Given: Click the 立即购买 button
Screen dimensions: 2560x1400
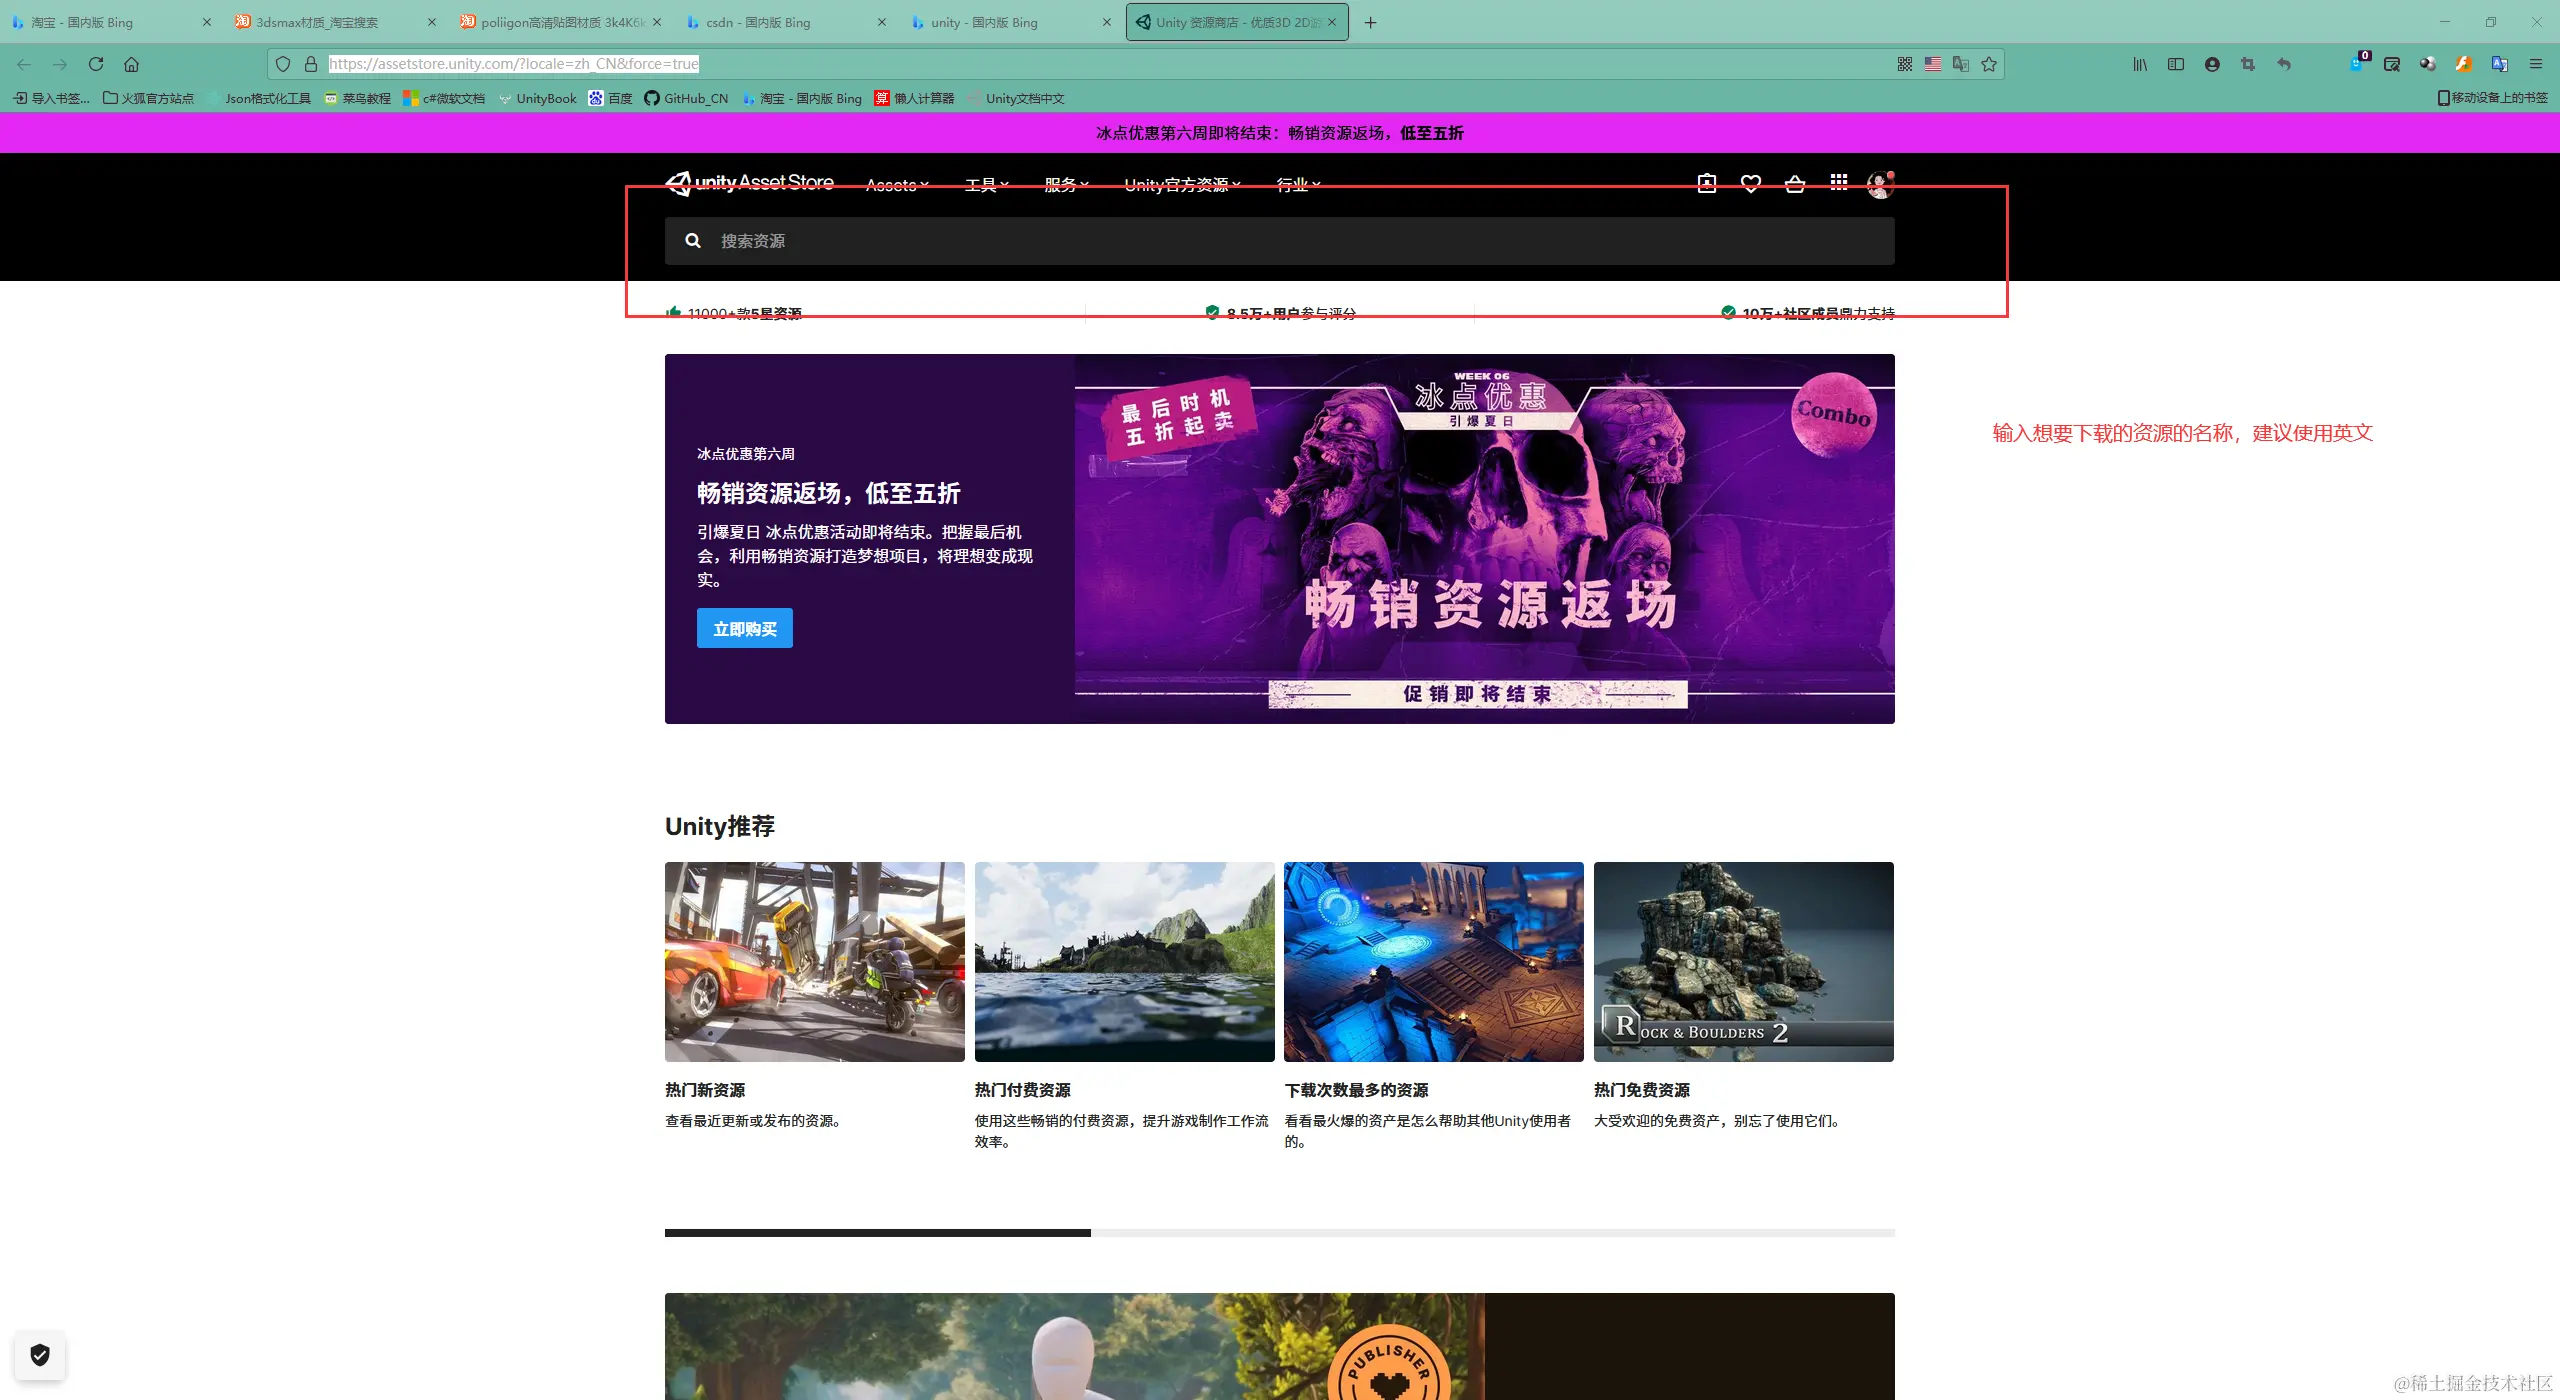Looking at the screenshot, I should [744, 629].
